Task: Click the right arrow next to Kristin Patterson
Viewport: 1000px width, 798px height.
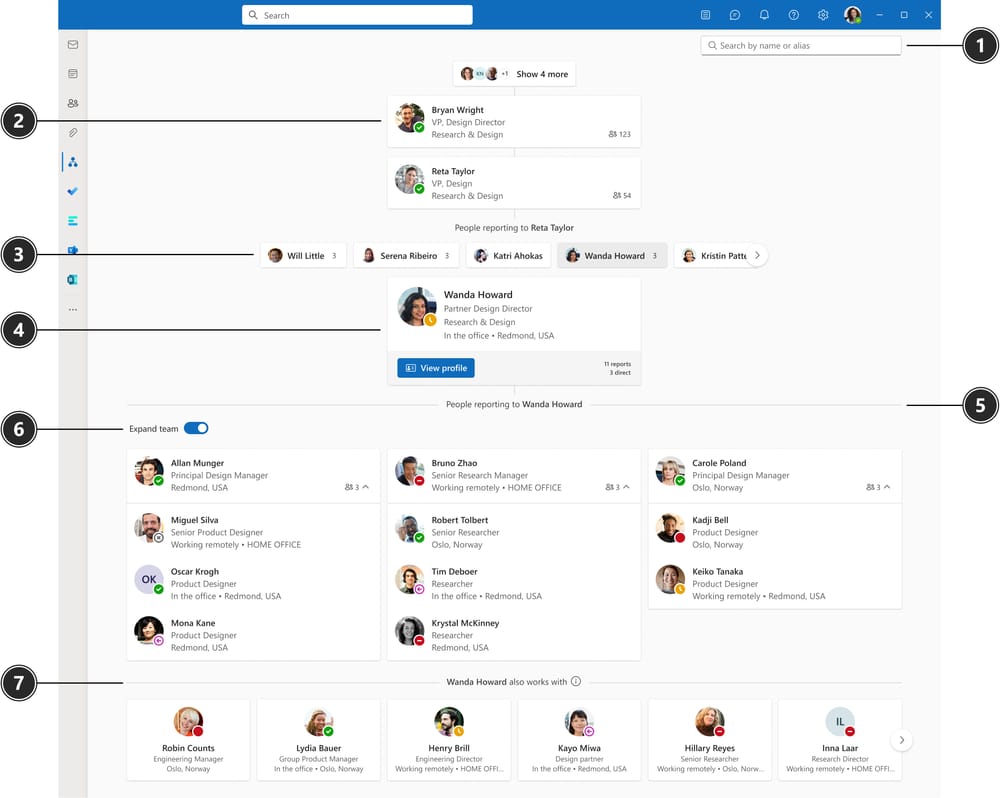Action: [x=757, y=255]
